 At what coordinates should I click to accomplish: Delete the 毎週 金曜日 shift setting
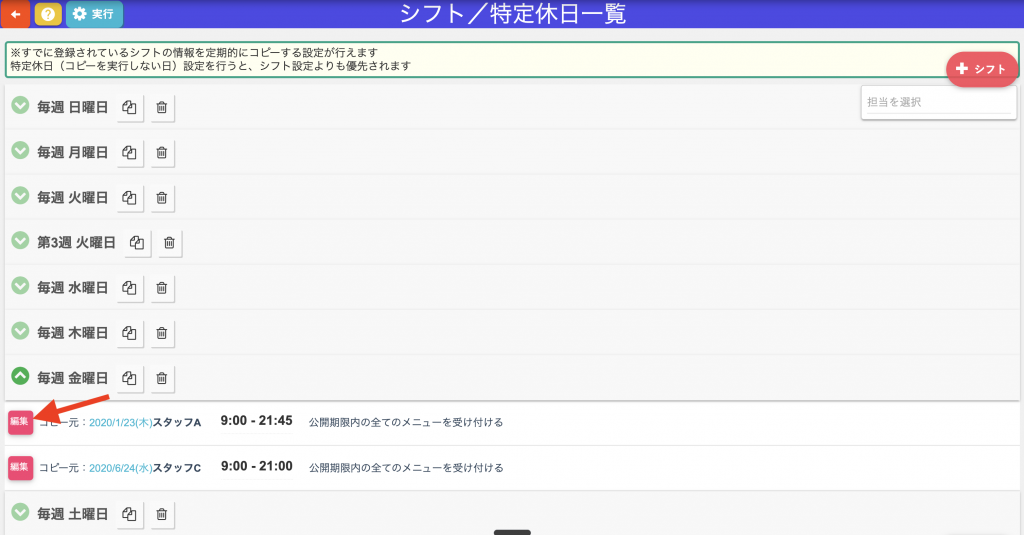coord(162,378)
